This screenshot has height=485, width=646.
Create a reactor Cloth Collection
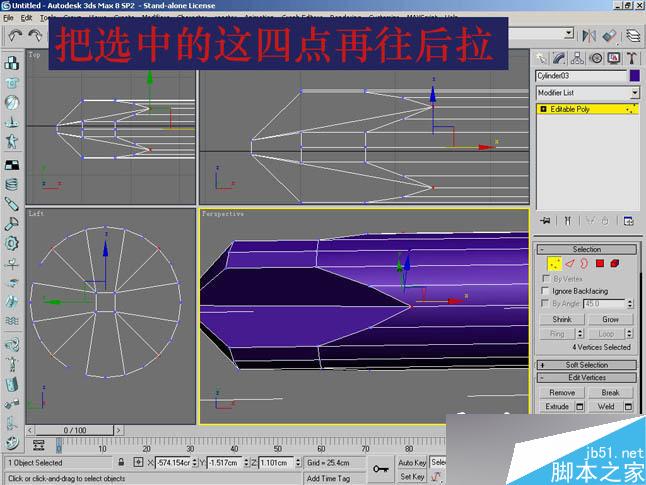coord(12,83)
